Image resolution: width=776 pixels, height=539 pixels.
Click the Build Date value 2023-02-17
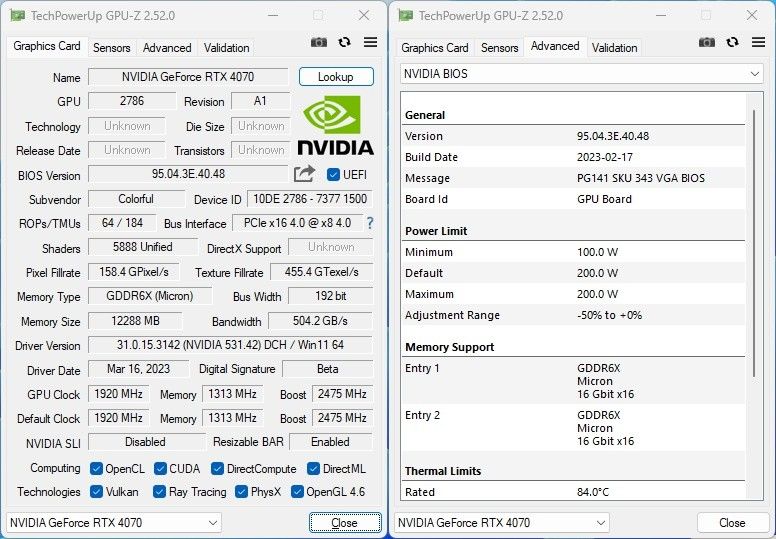tap(605, 157)
